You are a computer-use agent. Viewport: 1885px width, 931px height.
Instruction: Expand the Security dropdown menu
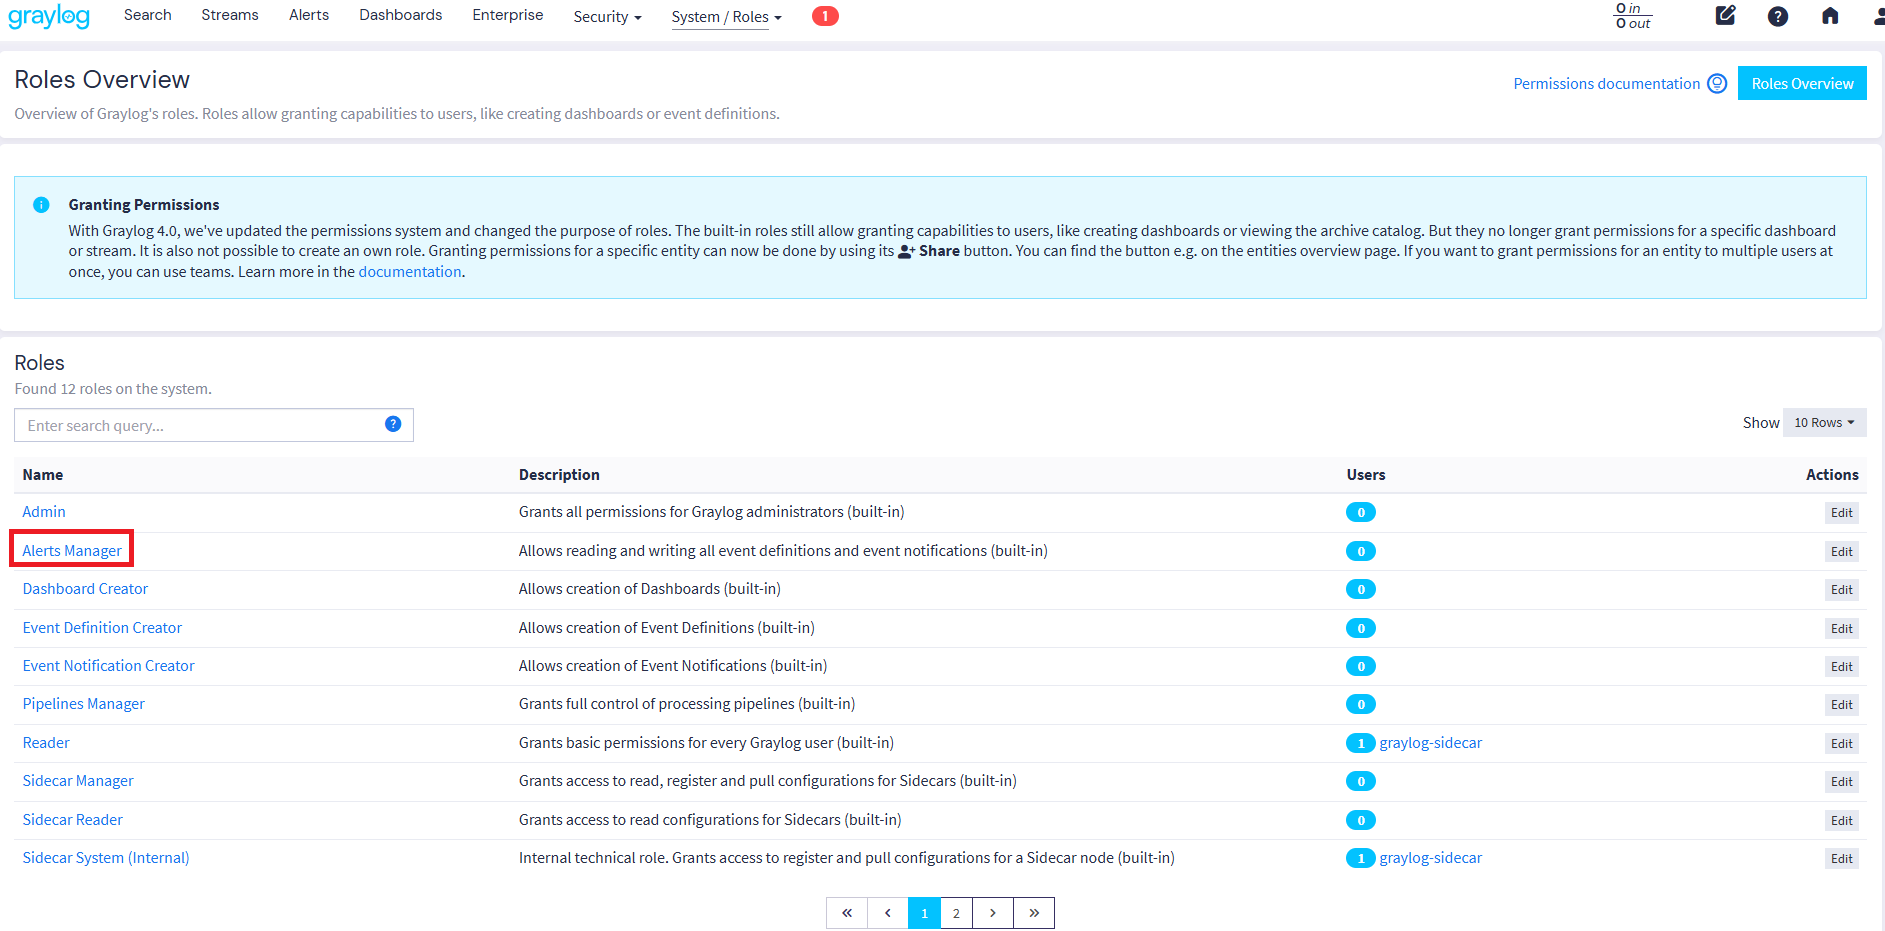pos(606,17)
